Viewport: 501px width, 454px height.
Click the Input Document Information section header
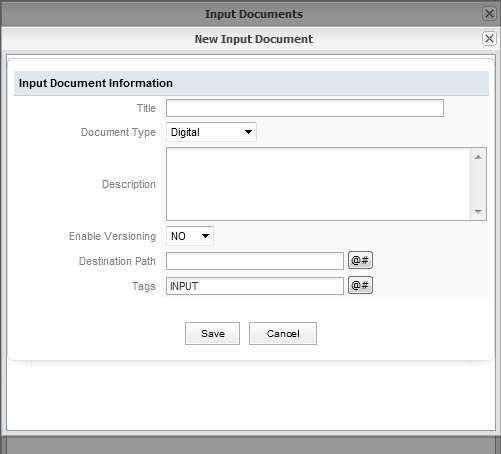pyautogui.click(x=251, y=83)
